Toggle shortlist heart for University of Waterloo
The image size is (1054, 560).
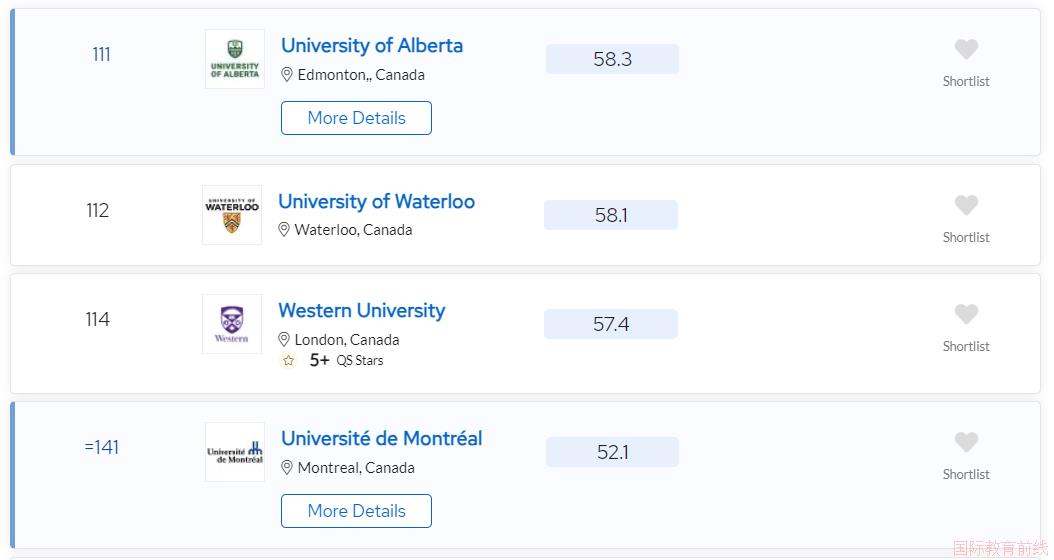point(966,205)
